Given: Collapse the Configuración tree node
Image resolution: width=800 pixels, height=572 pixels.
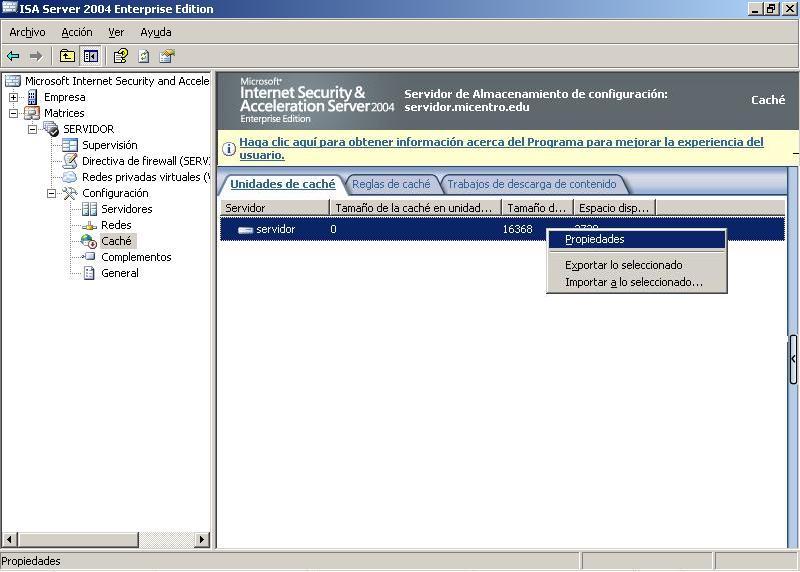Looking at the screenshot, I should click(x=52, y=193).
